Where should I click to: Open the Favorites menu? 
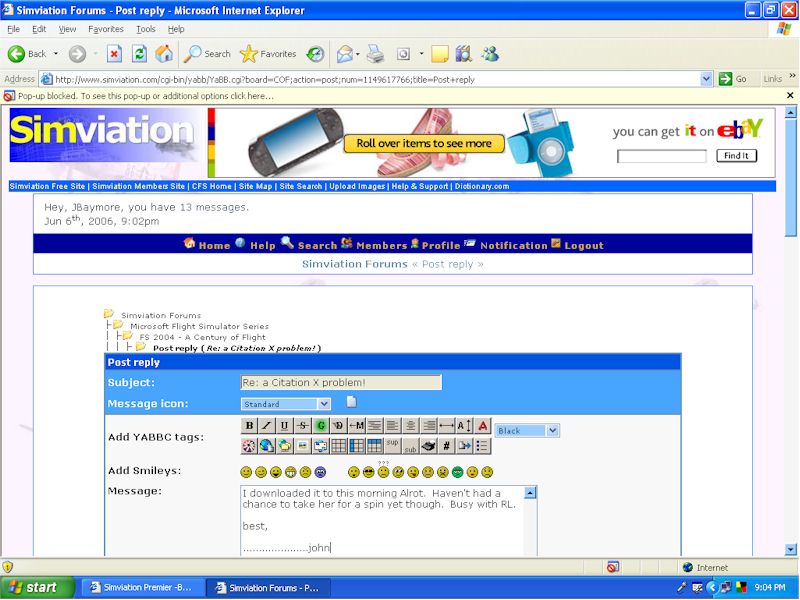(105, 29)
